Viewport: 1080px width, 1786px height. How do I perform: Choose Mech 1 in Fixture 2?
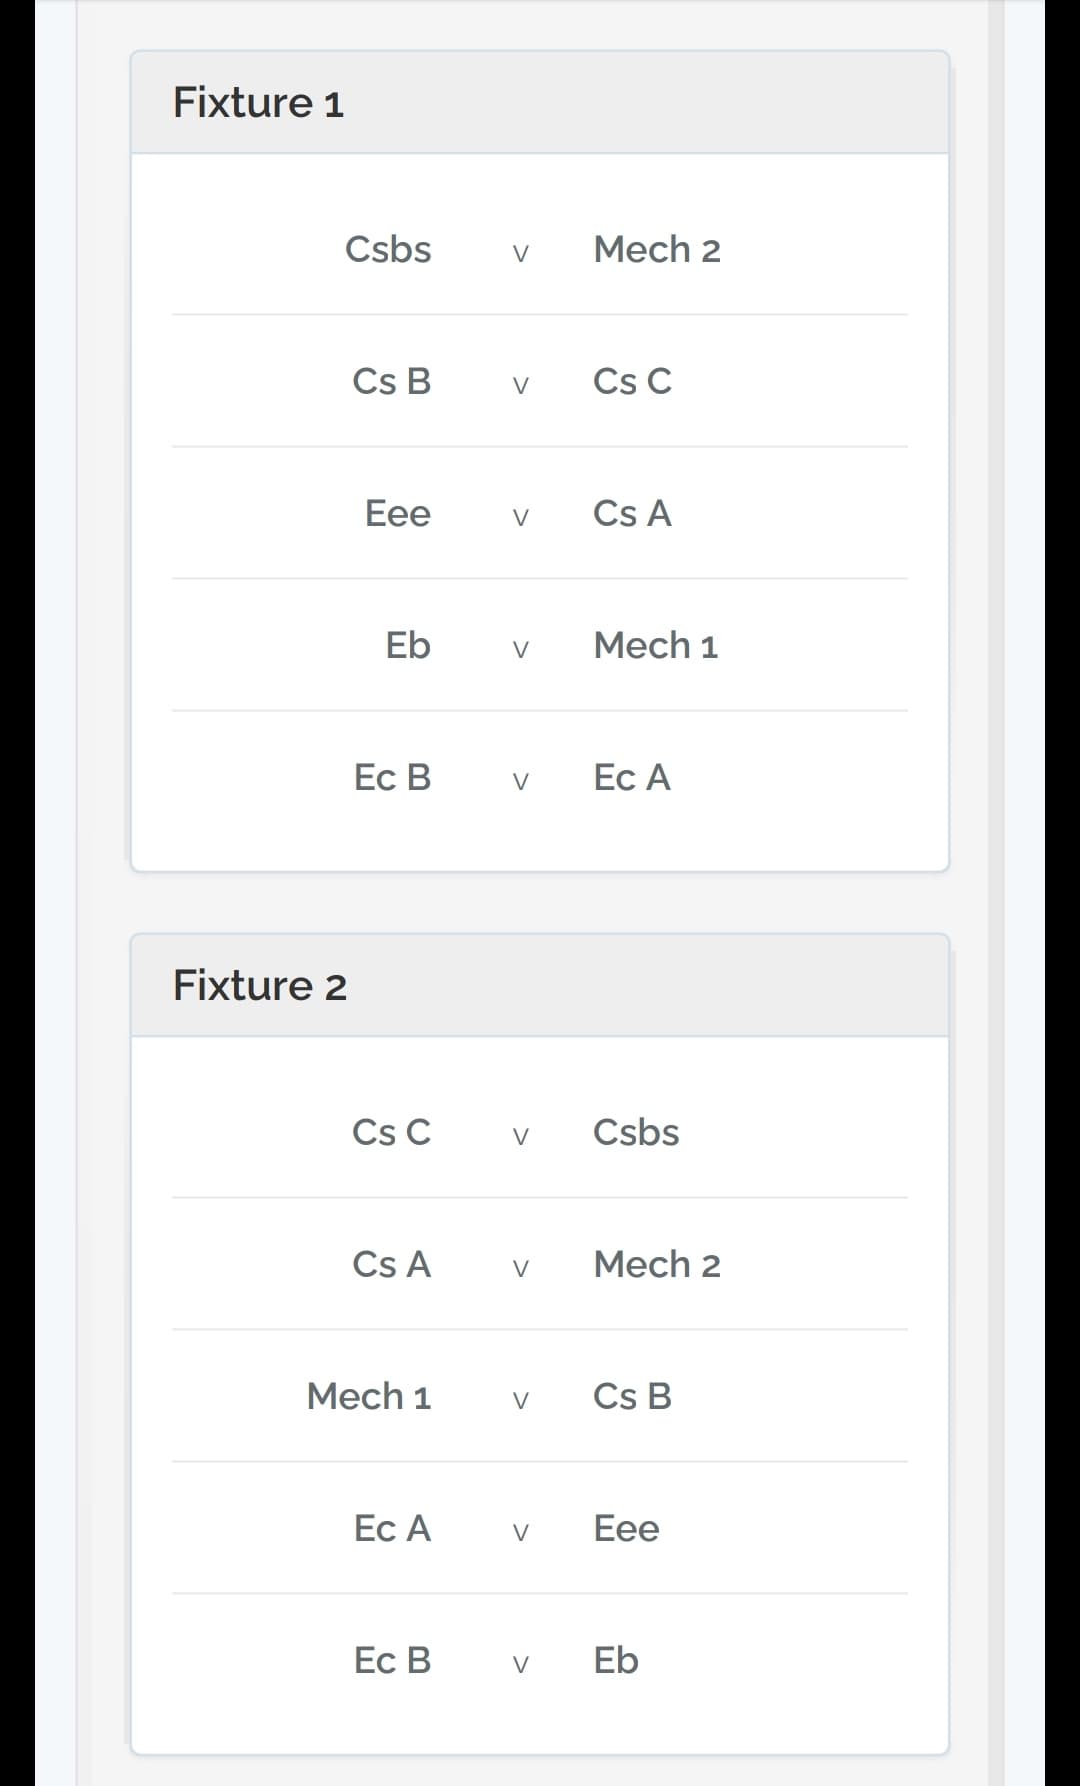(x=369, y=1396)
